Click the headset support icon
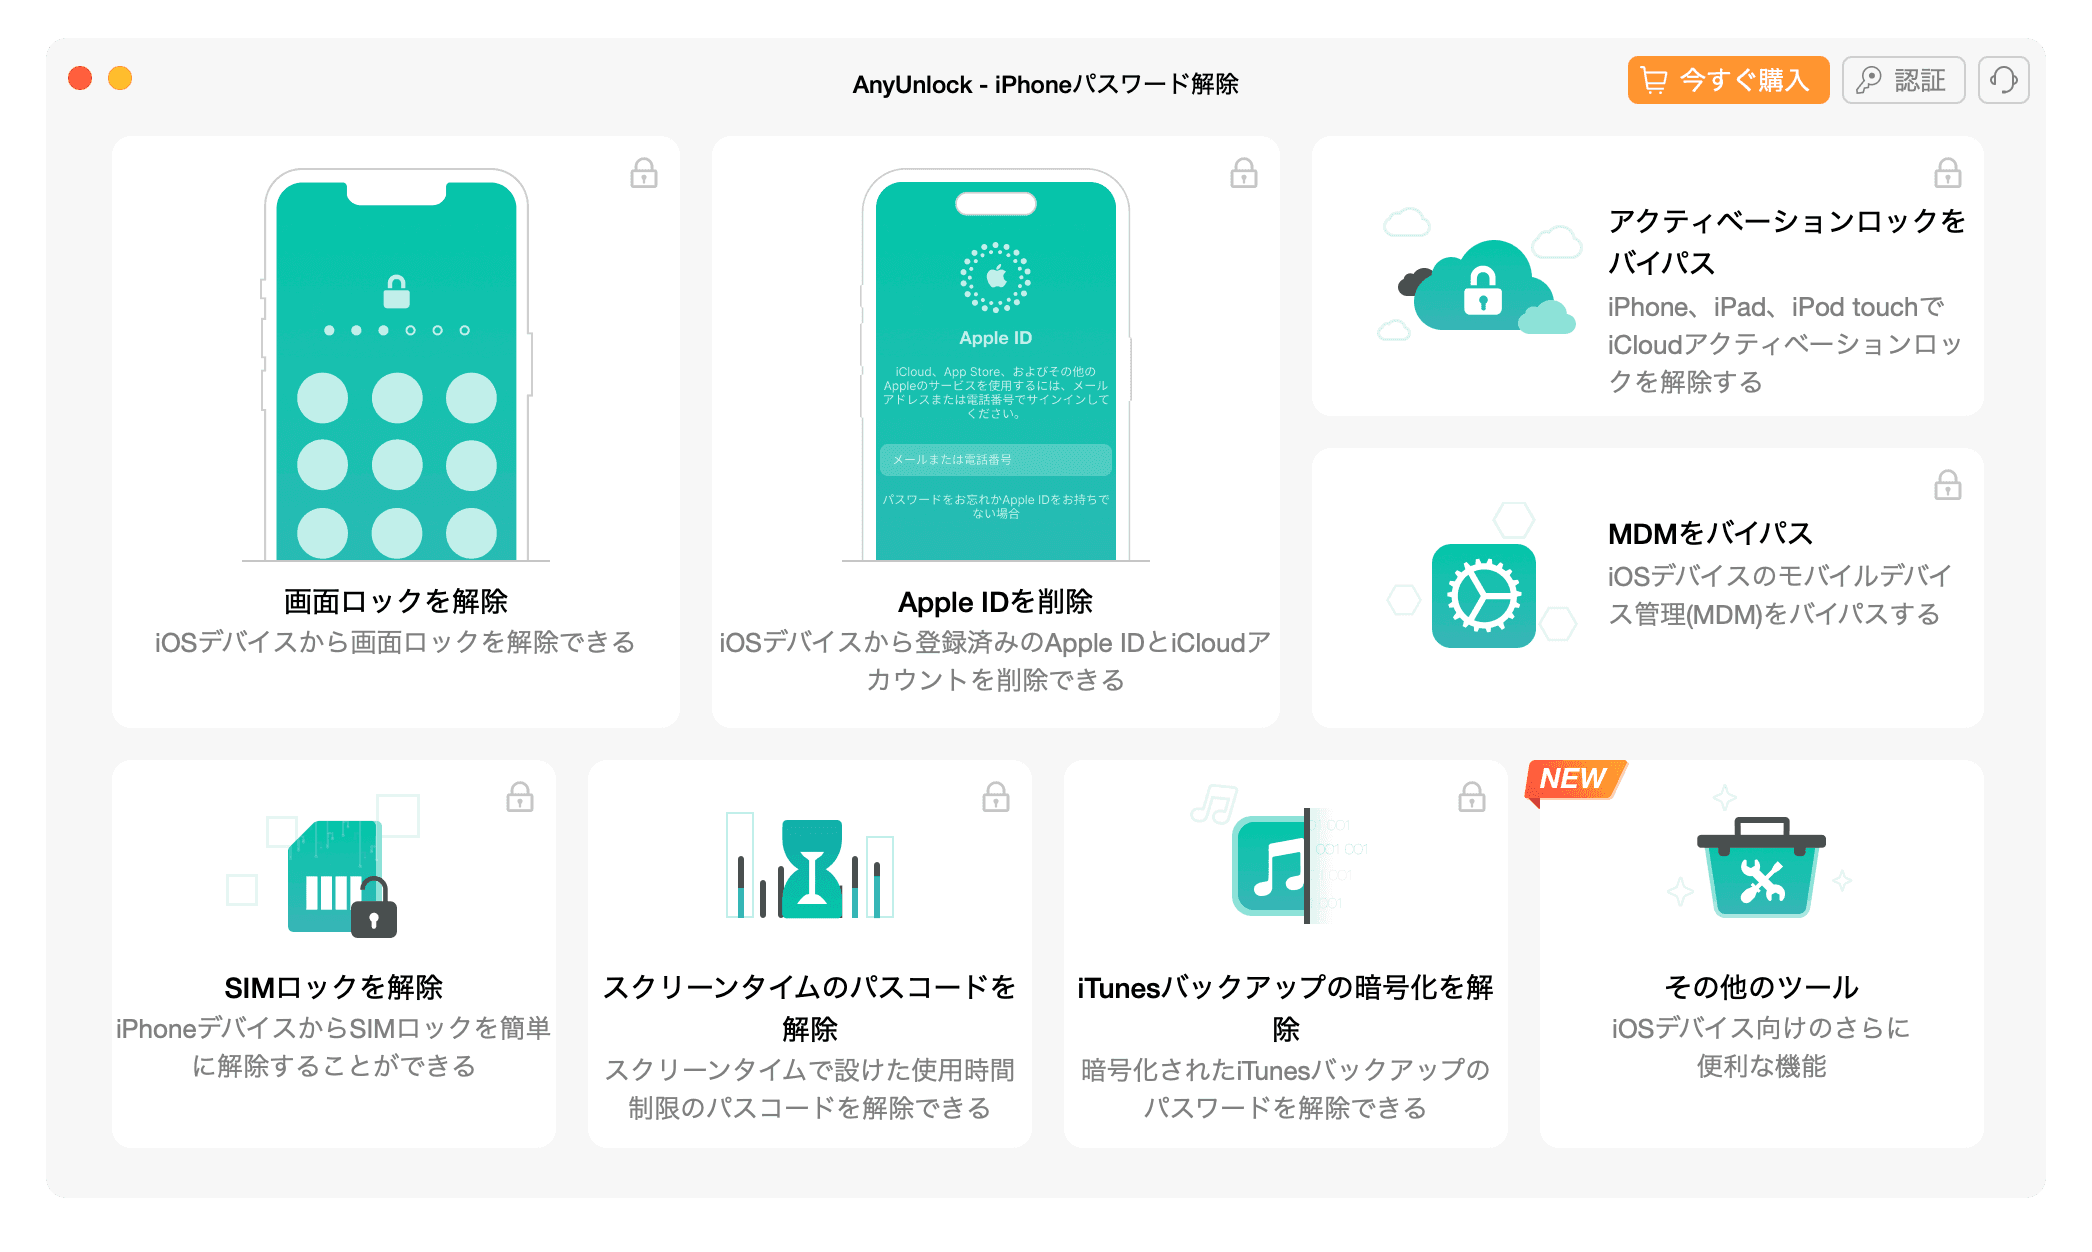This screenshot has height=1252, width=2092. [2003, 80]
